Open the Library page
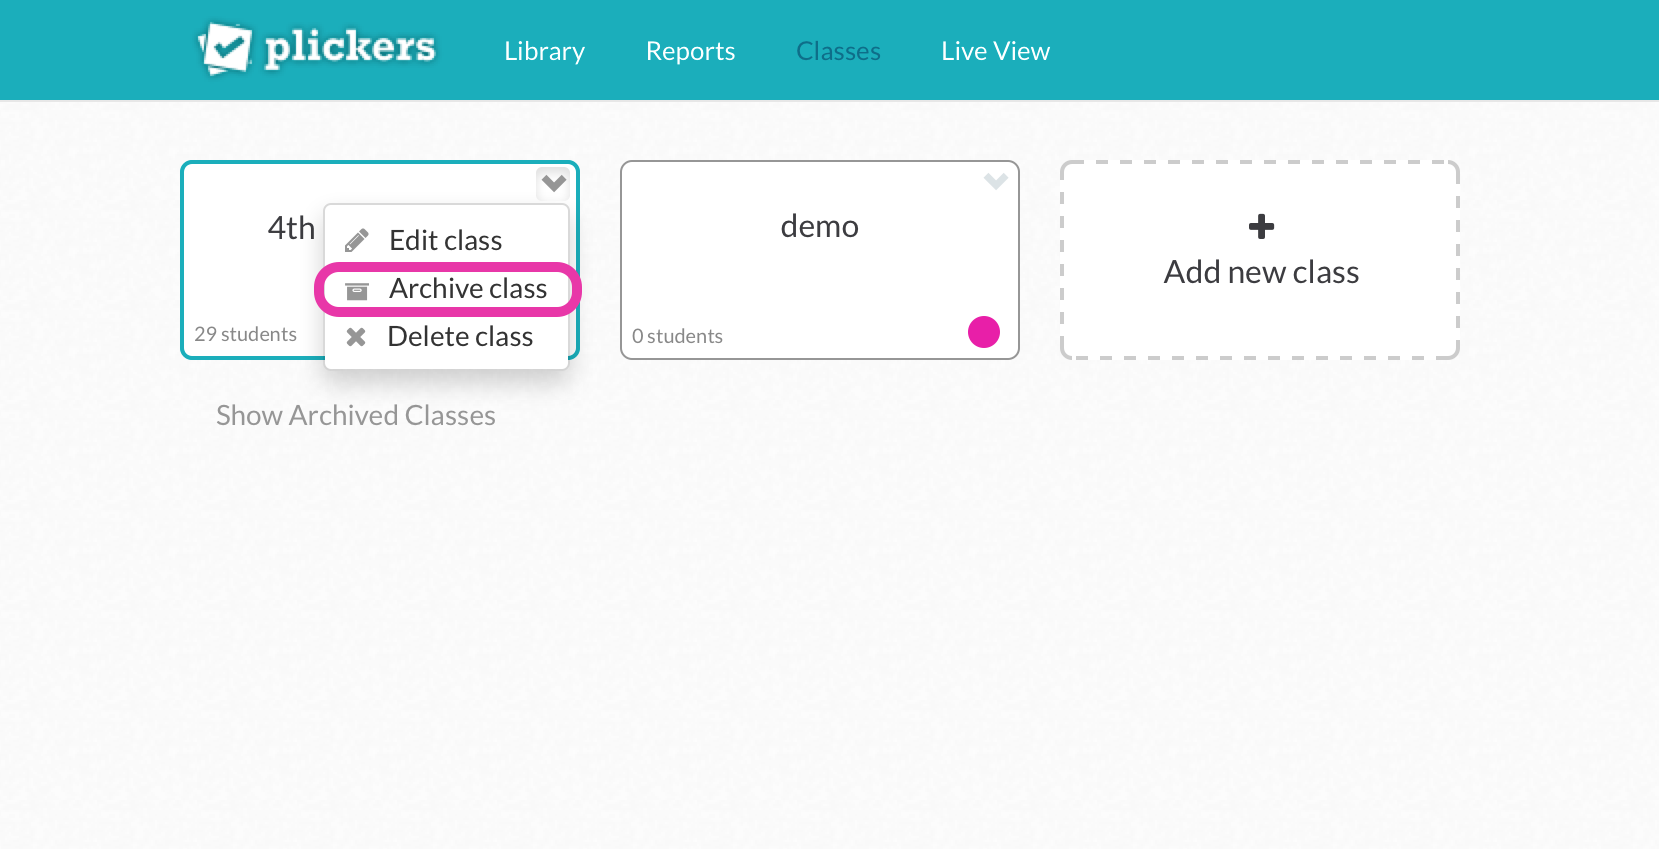Viewport: 1659px width, 849px height. (x=544, y=51)
